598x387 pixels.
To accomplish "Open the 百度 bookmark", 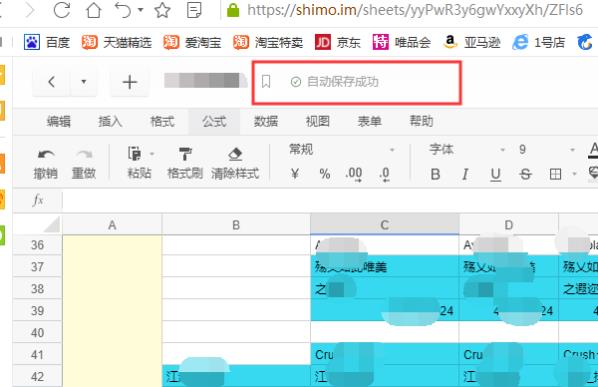I will tap(47, 42).
